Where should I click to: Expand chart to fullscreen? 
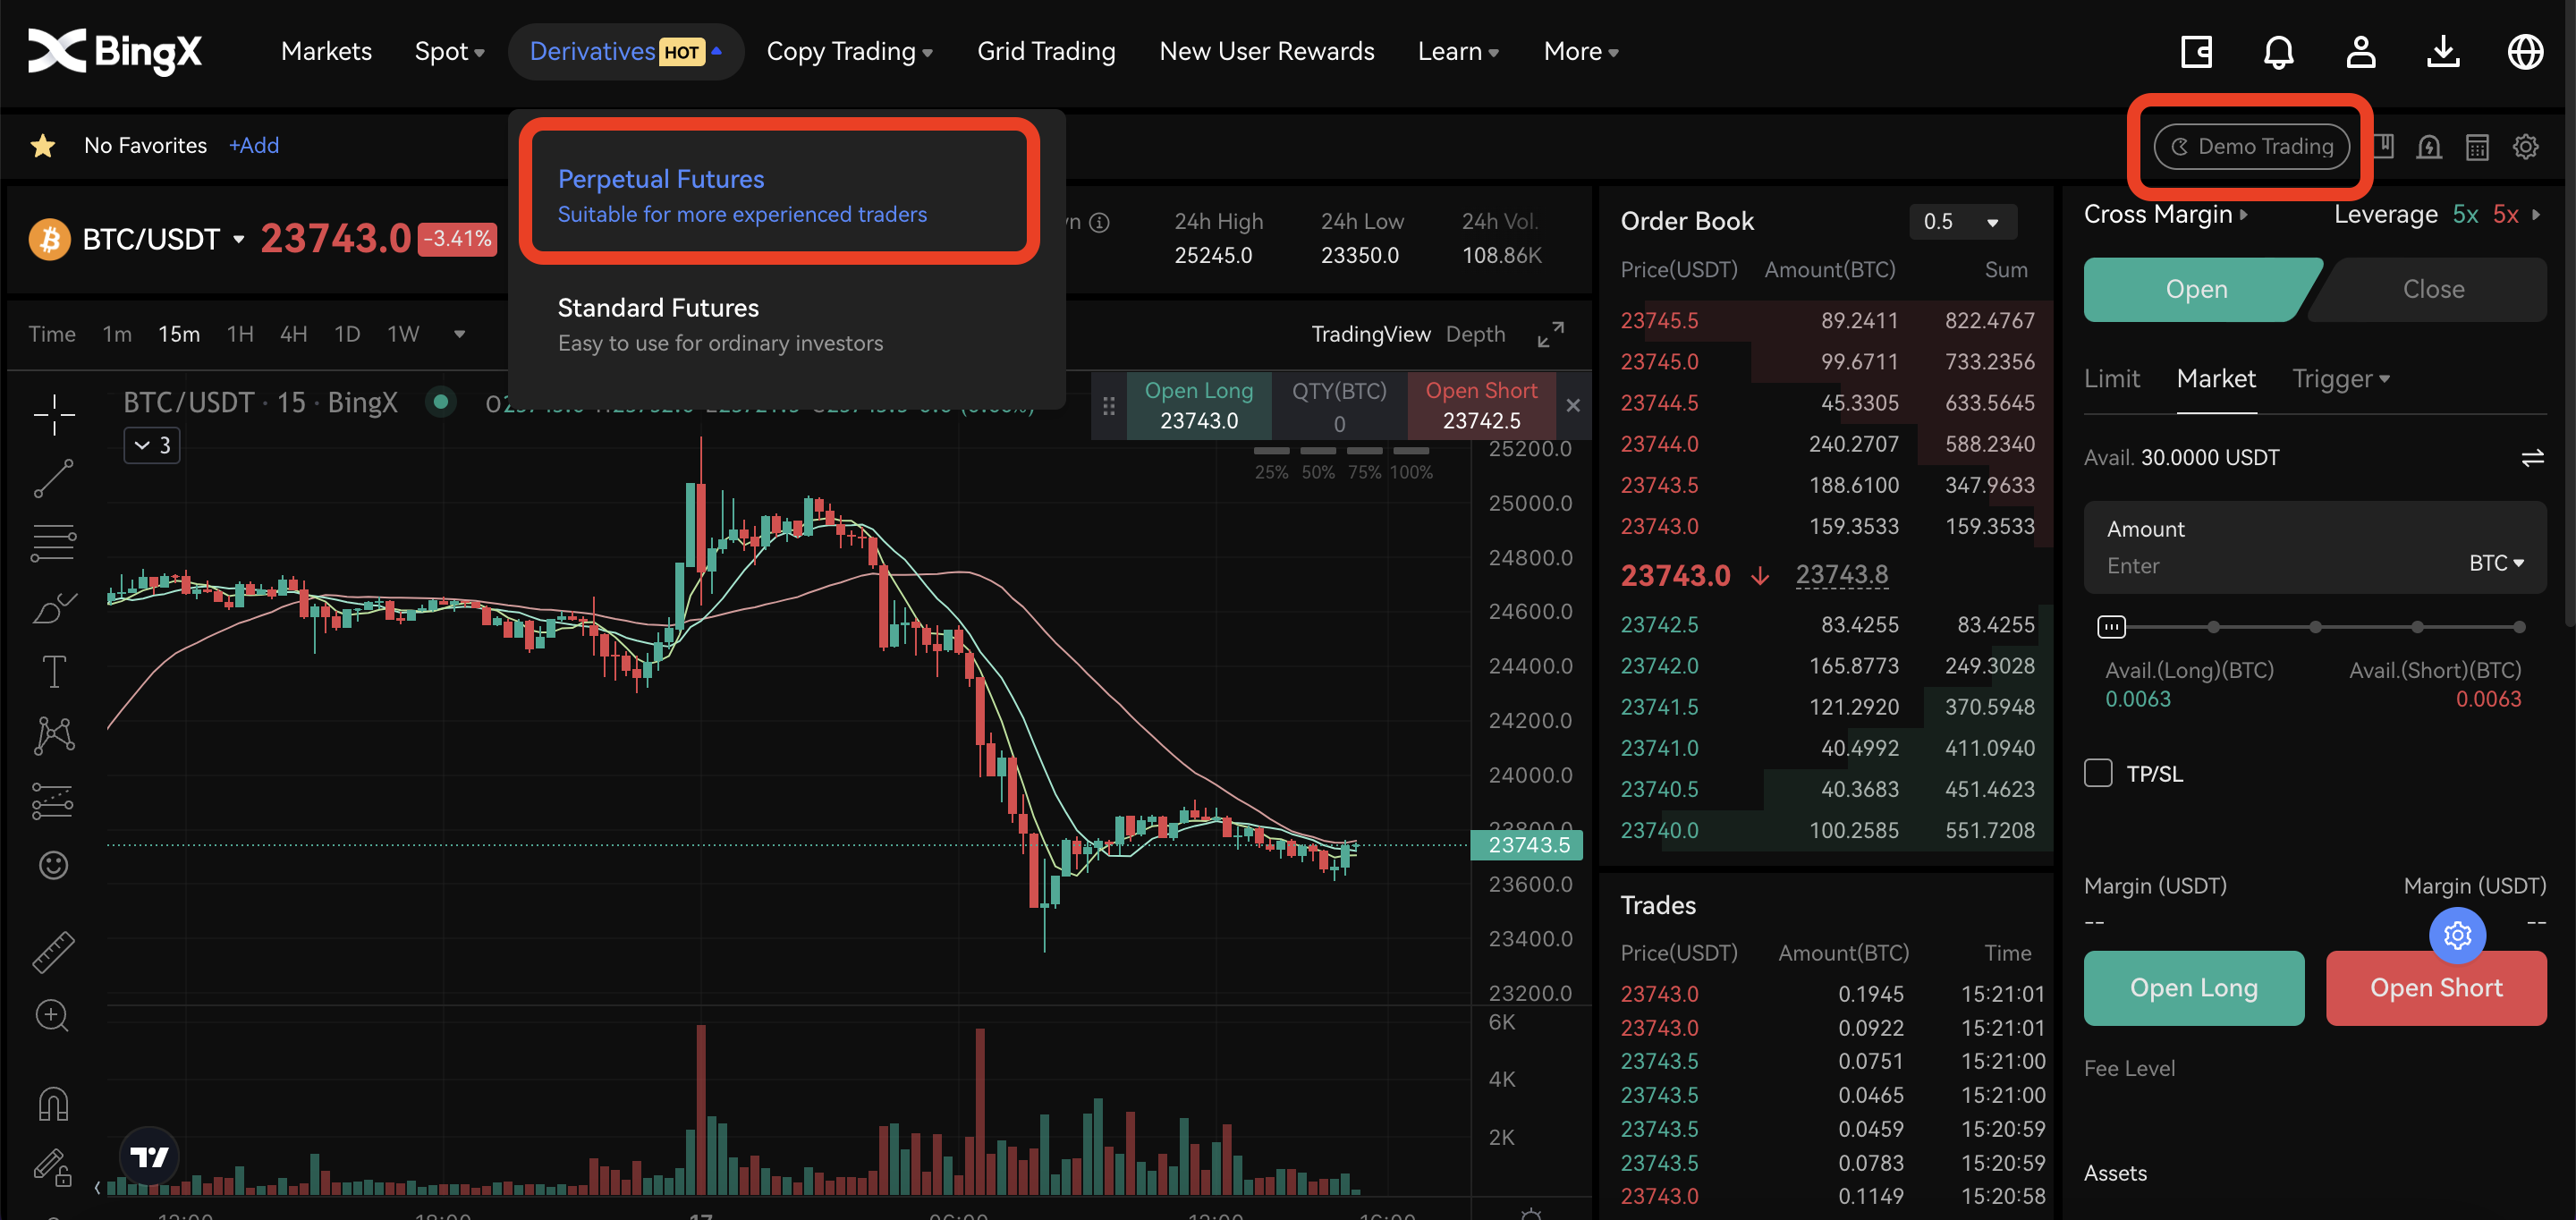click(1550, 334)
